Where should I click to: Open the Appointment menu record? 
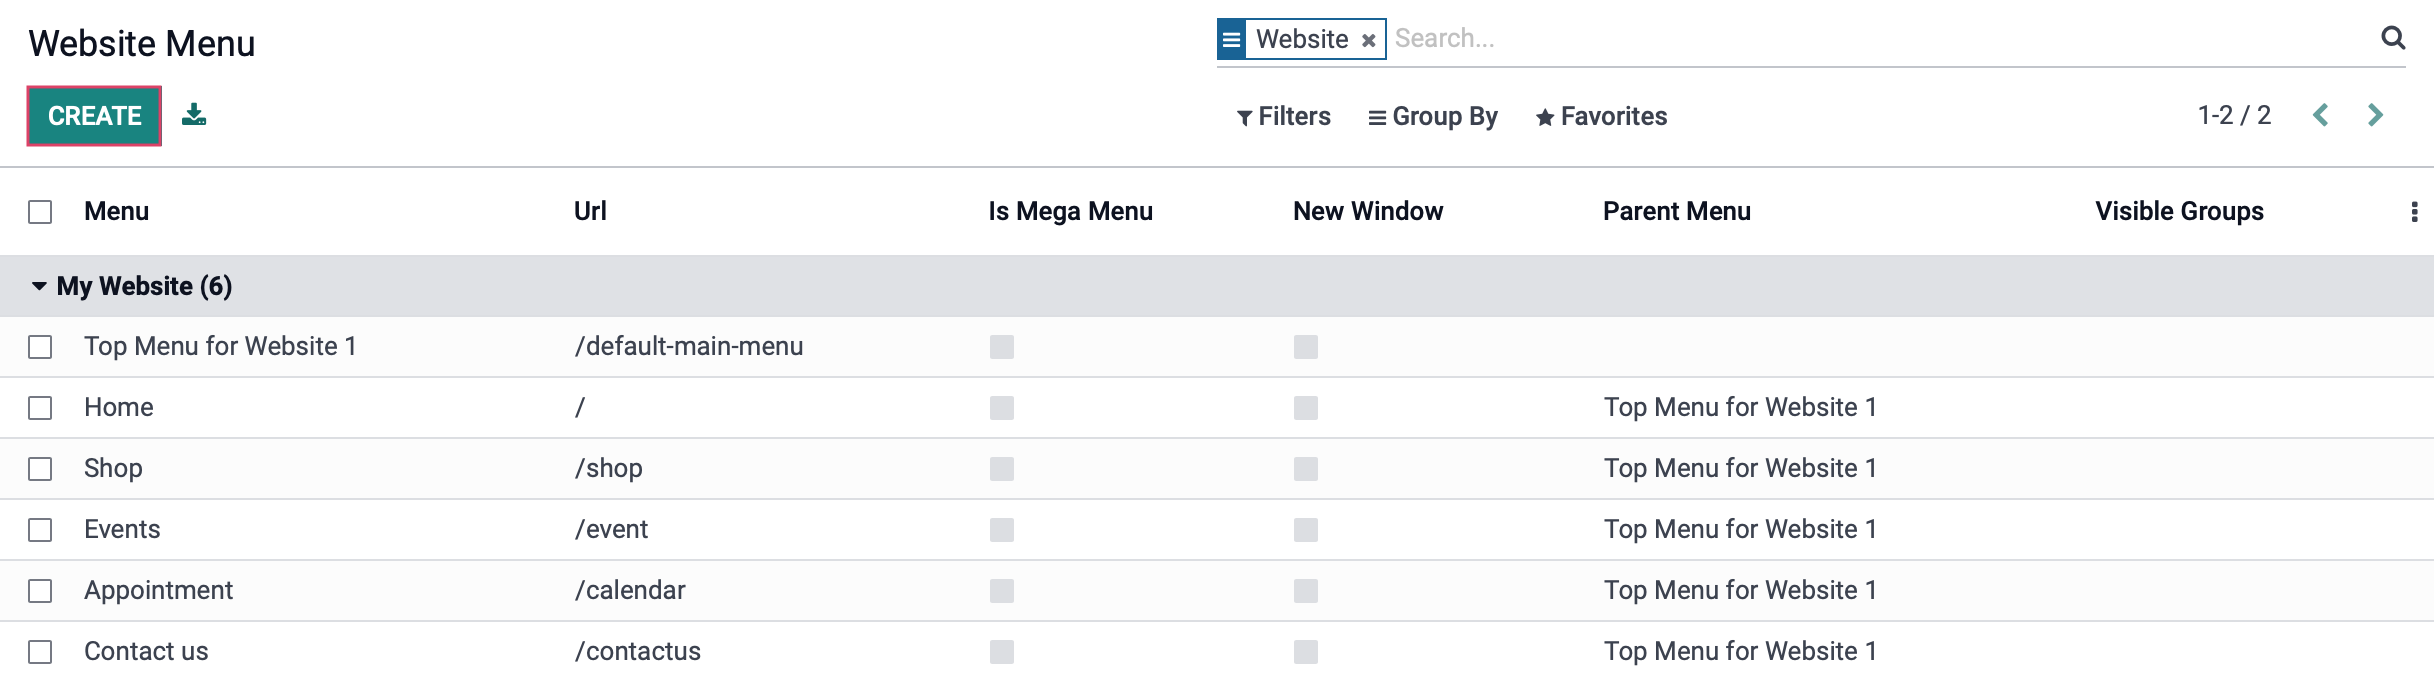point(158,590)
